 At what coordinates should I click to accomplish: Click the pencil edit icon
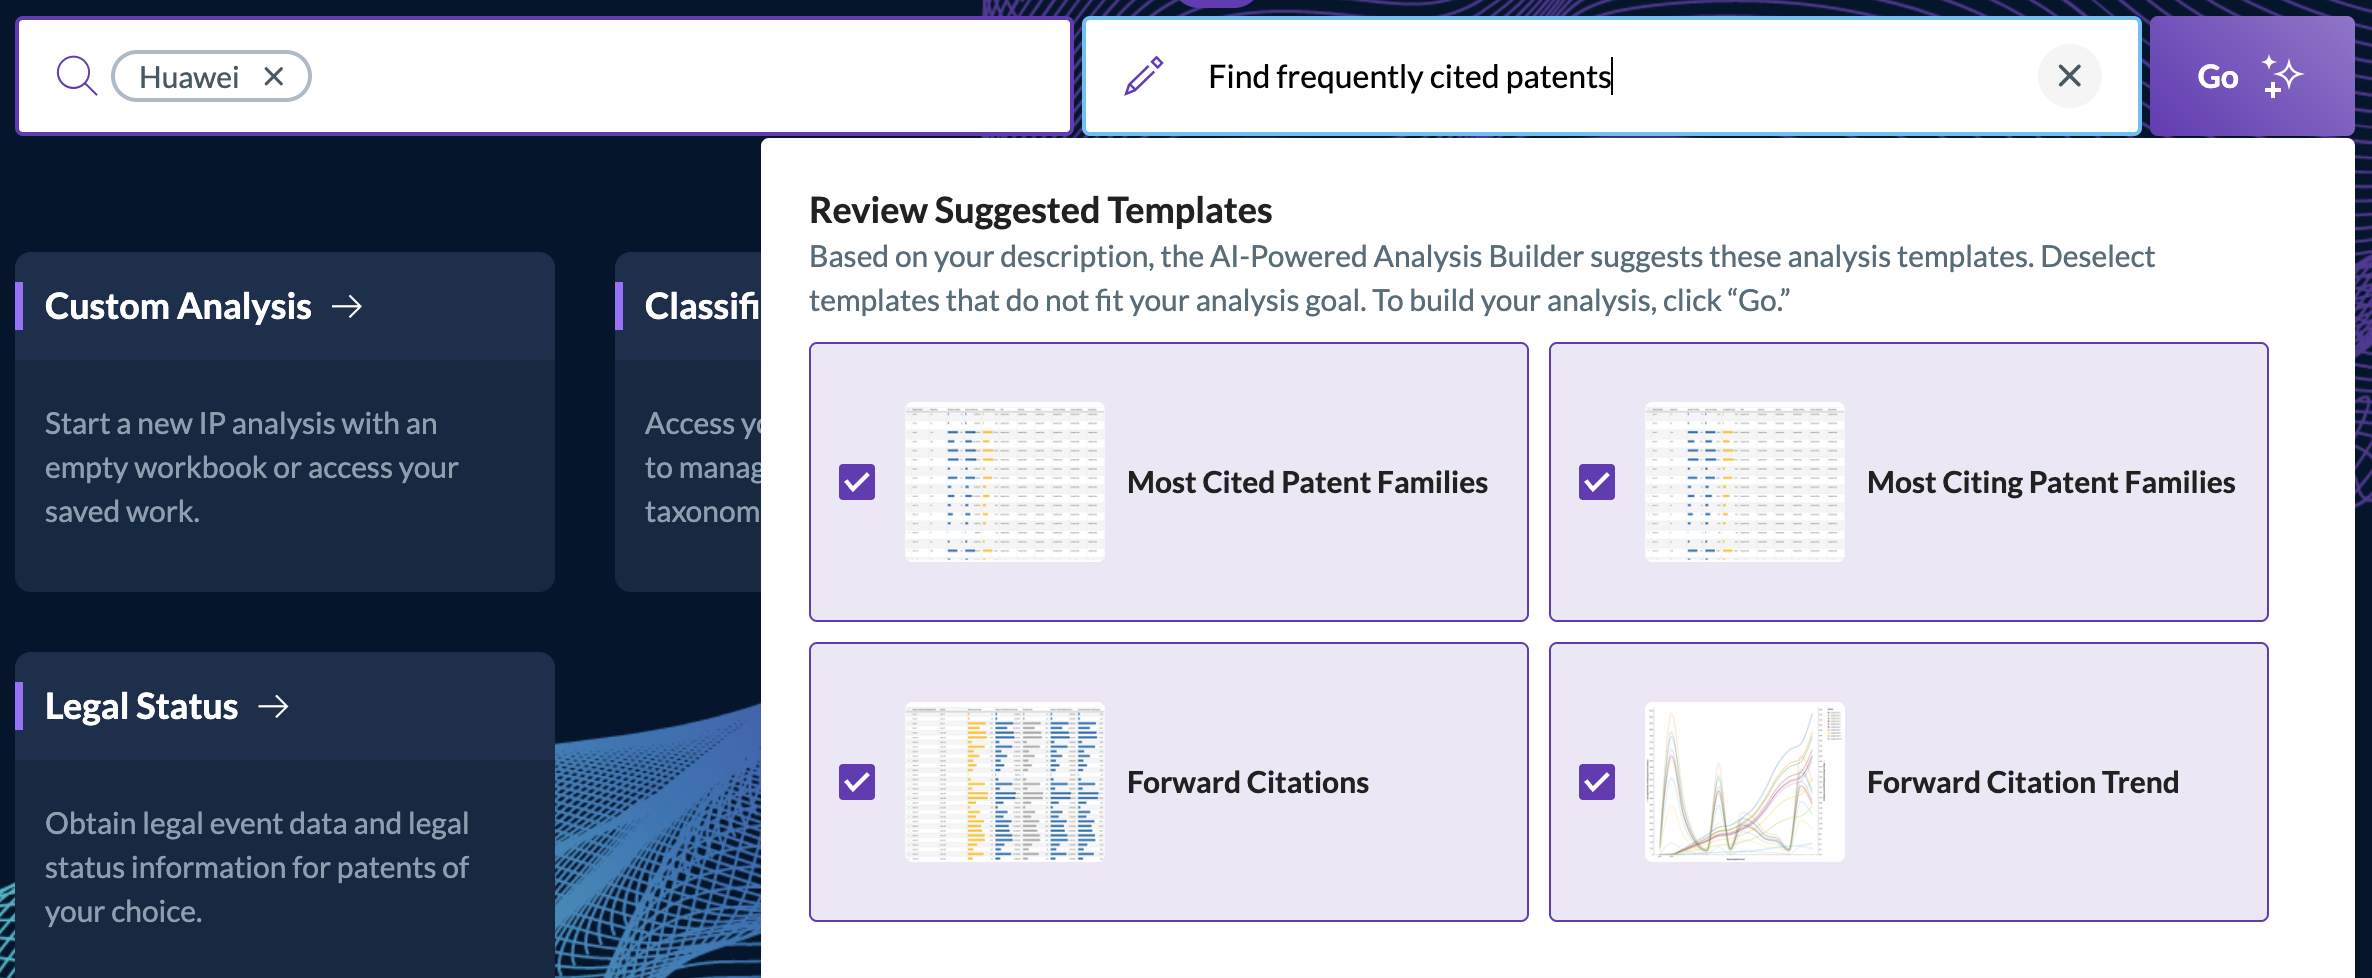pos(1144,76)
